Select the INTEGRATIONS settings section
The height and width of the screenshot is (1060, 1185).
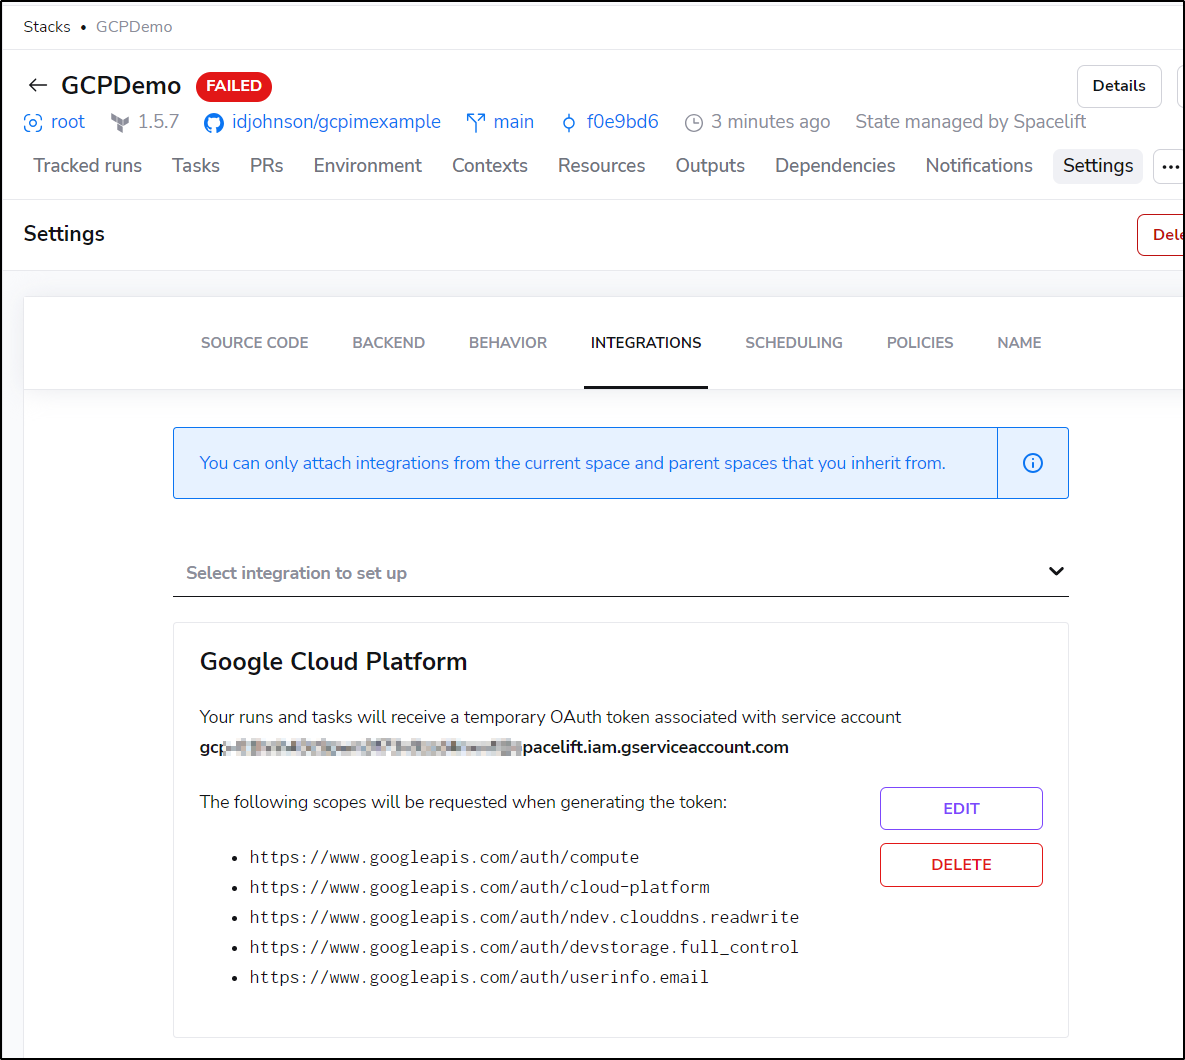(x=646, y=343)
